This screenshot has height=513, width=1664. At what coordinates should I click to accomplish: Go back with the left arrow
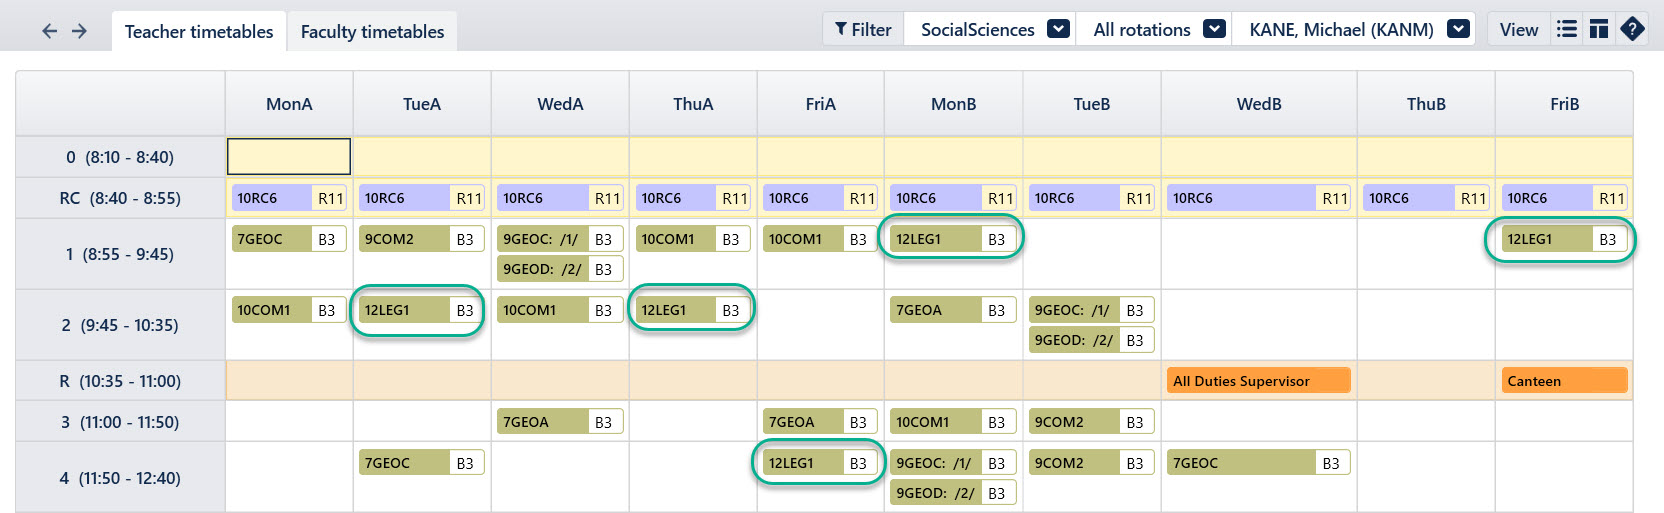(x=49, y=31)
